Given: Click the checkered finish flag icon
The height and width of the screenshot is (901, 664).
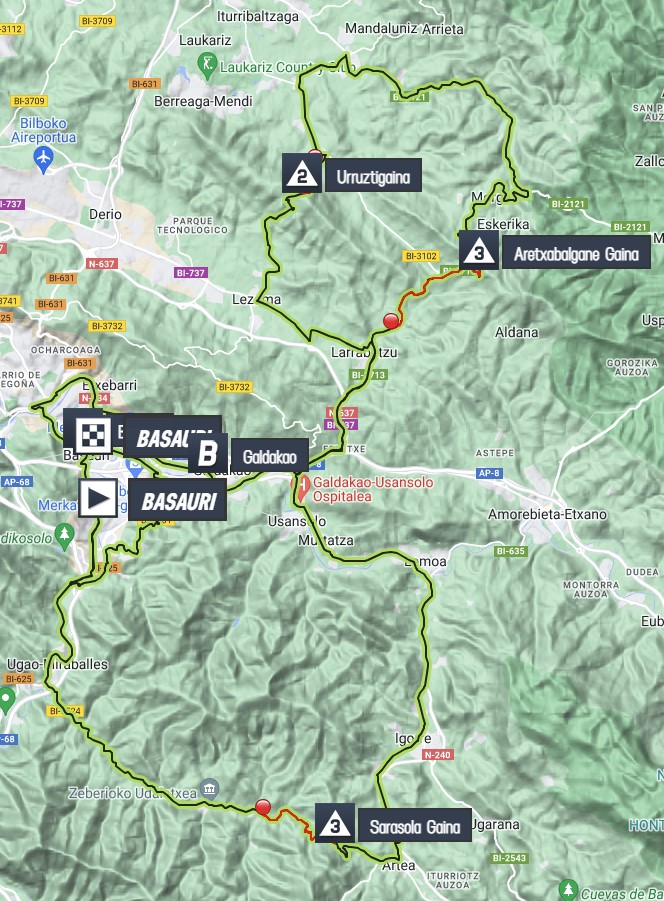Looking at the screenshot, I should pyautogui.click(x=92, y=434).
